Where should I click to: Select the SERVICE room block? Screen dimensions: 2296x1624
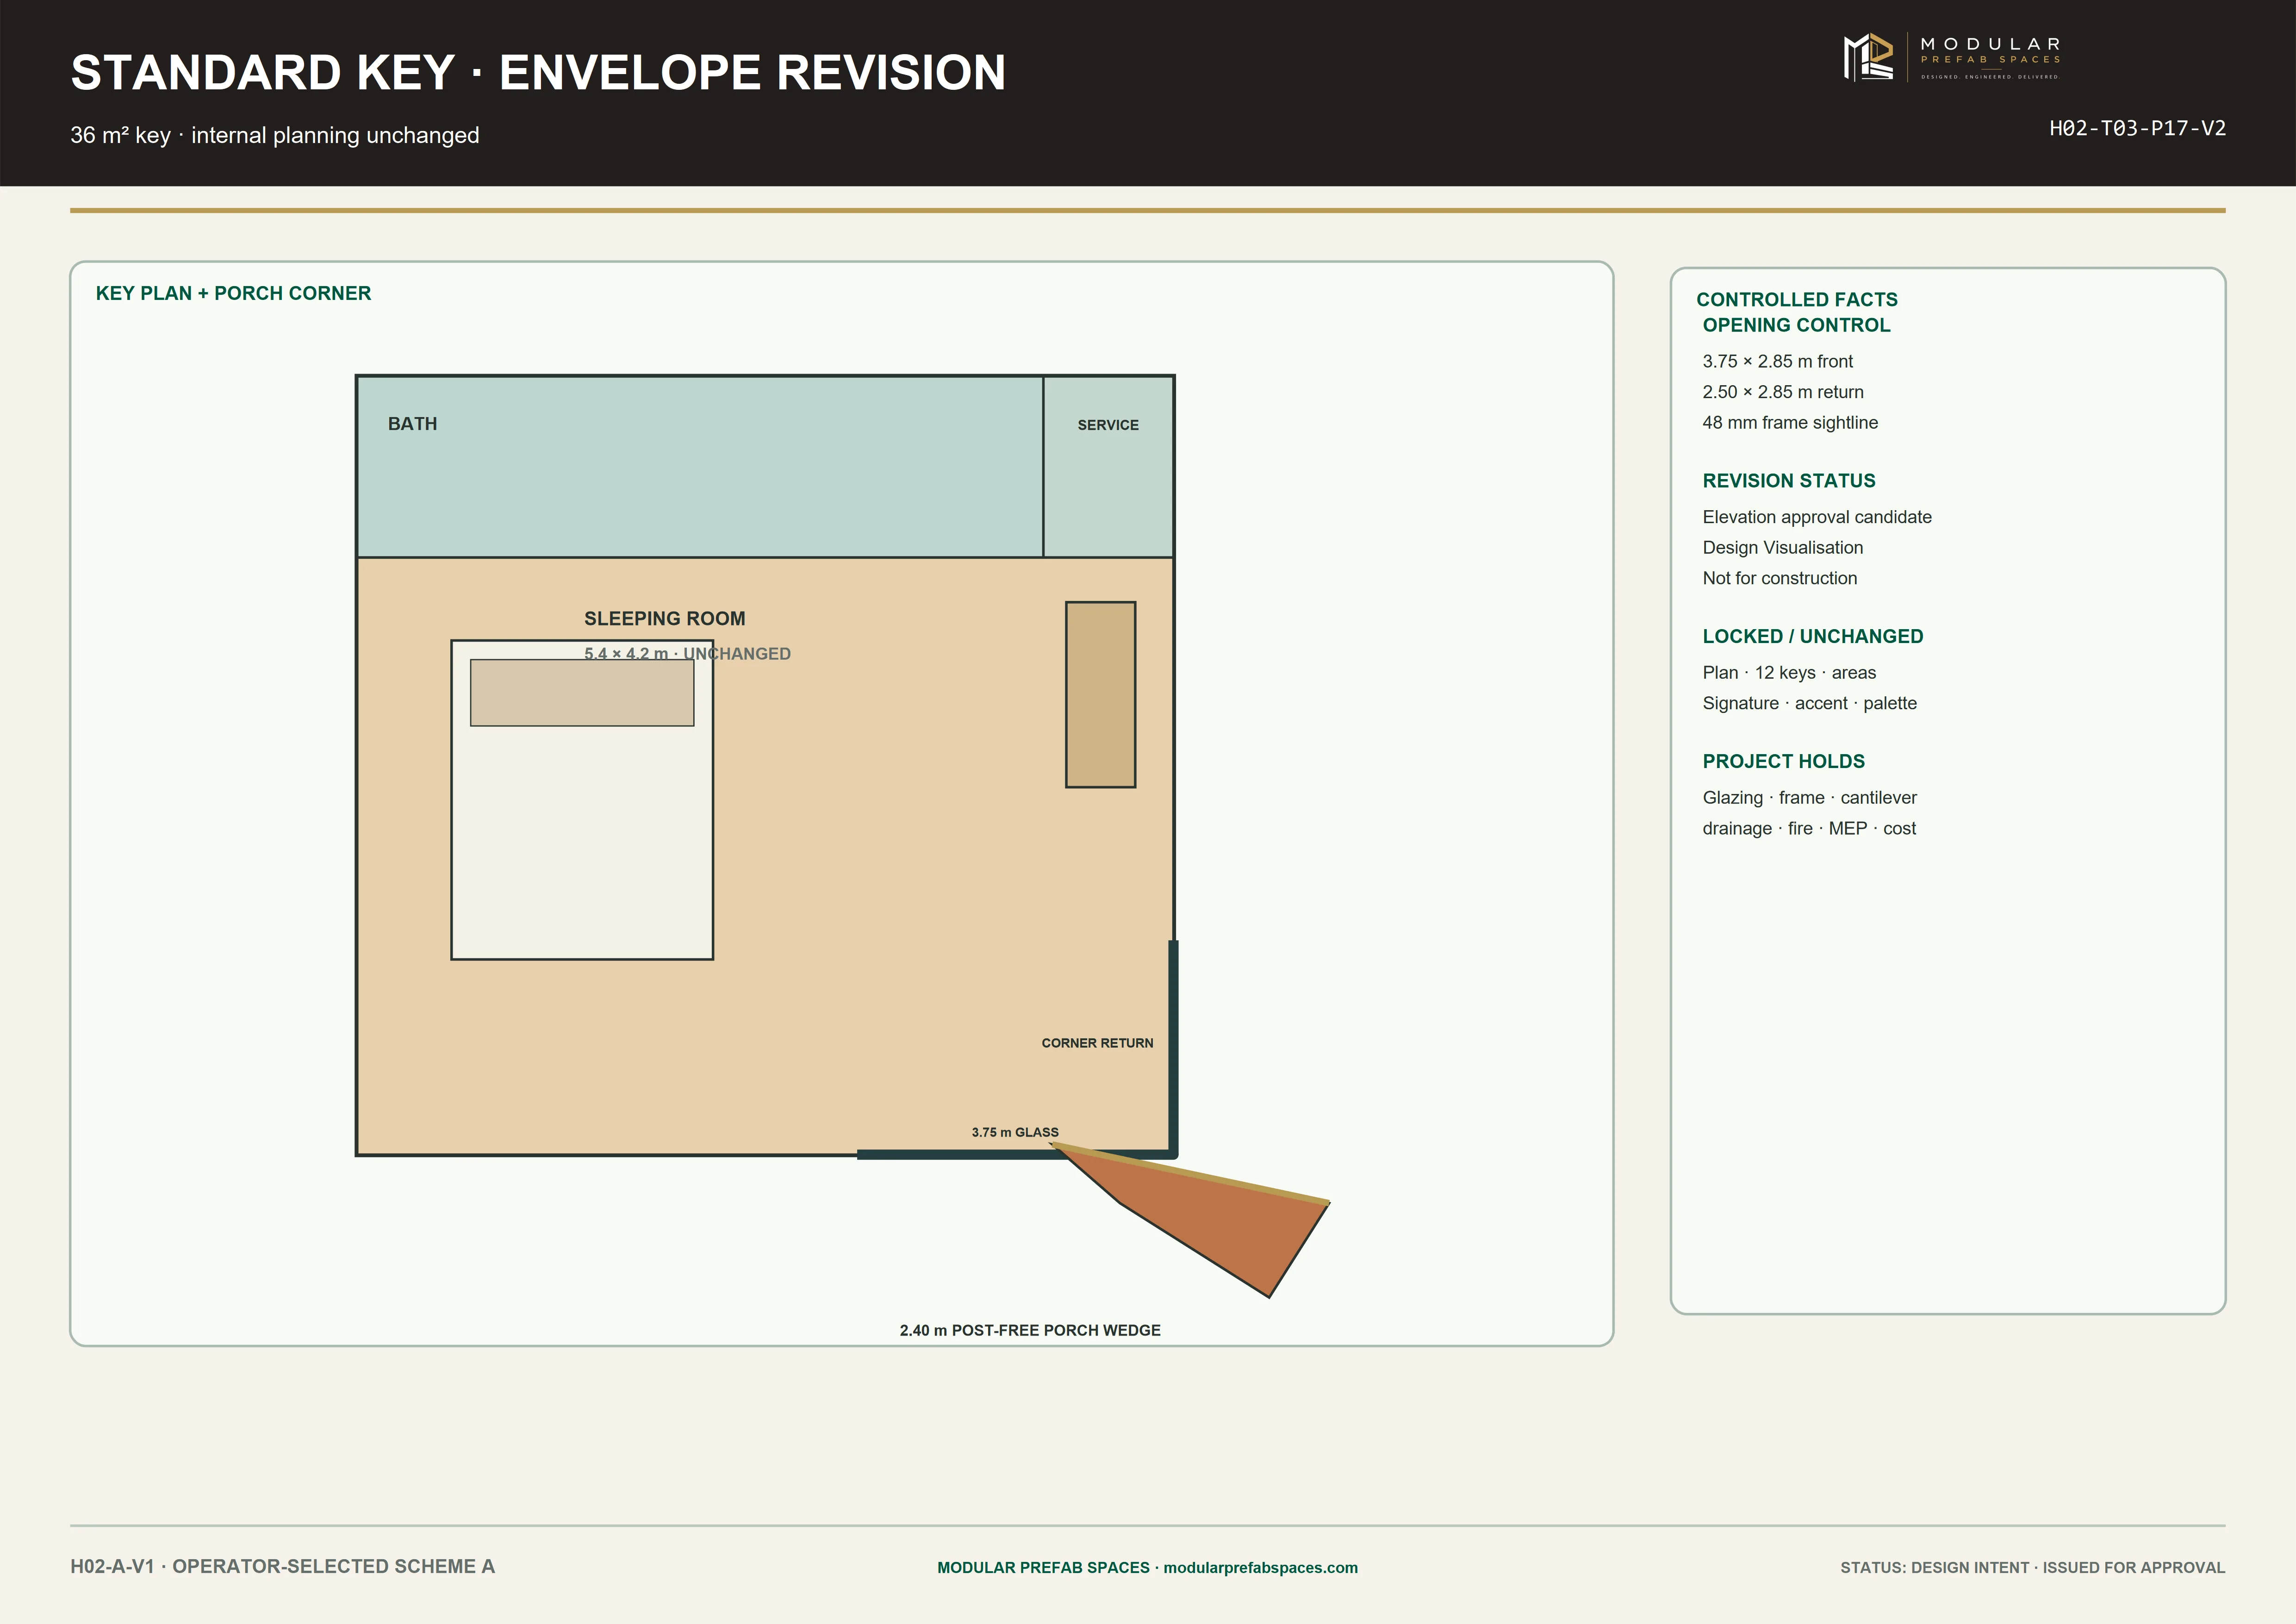coord(1108,466)
